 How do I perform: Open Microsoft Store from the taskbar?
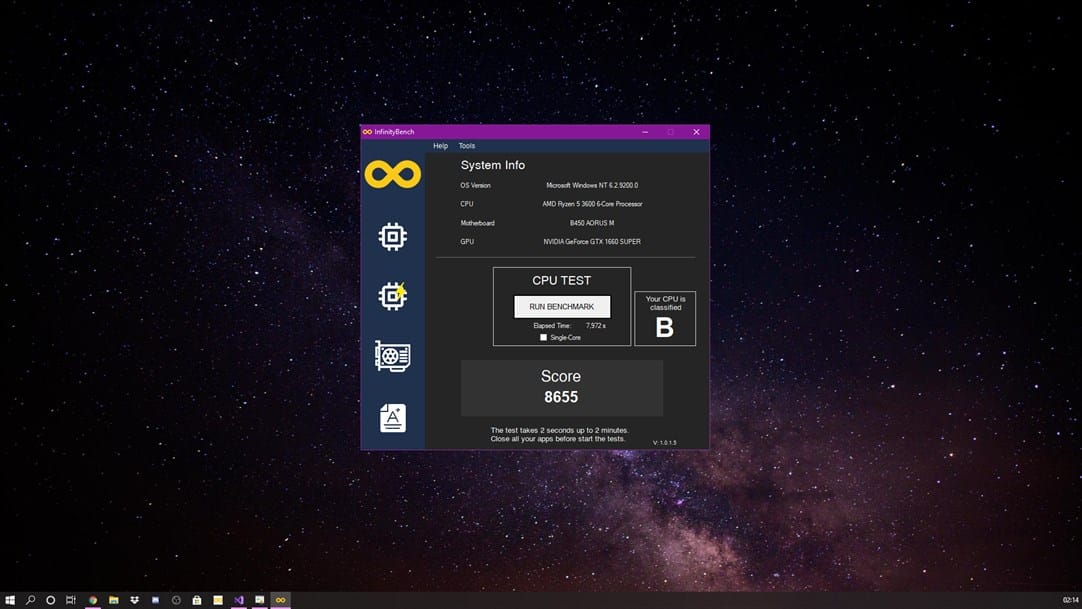(197, 600)
